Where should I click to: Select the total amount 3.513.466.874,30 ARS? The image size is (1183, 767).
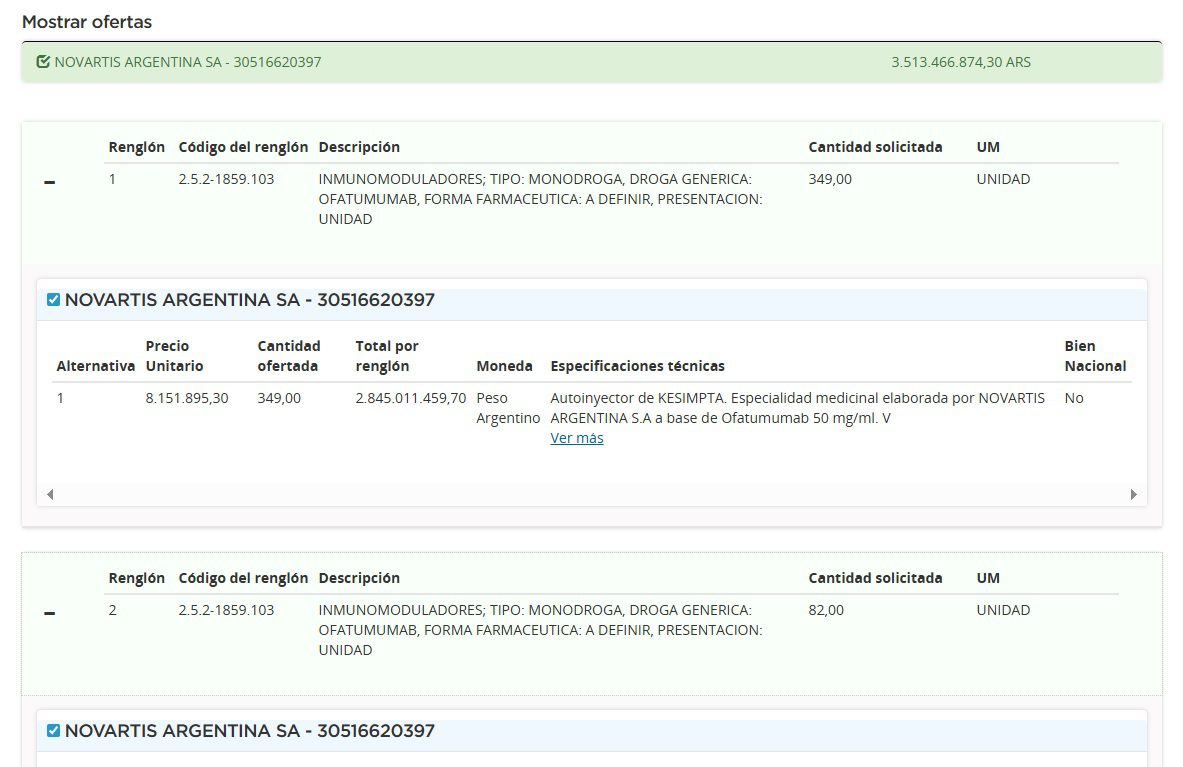click(960, 62)
